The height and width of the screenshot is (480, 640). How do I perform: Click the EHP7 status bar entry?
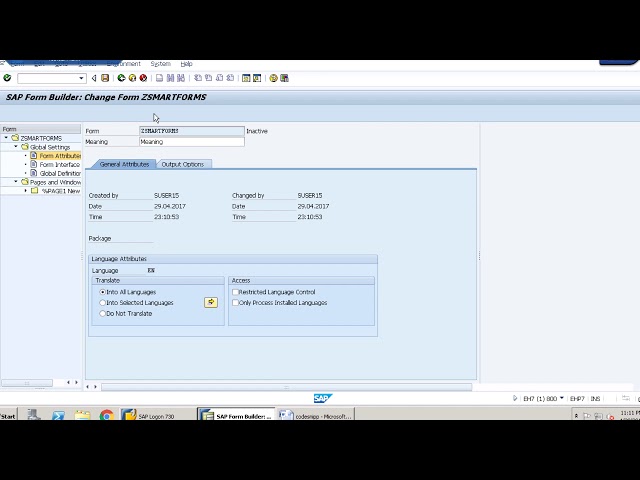577,398
